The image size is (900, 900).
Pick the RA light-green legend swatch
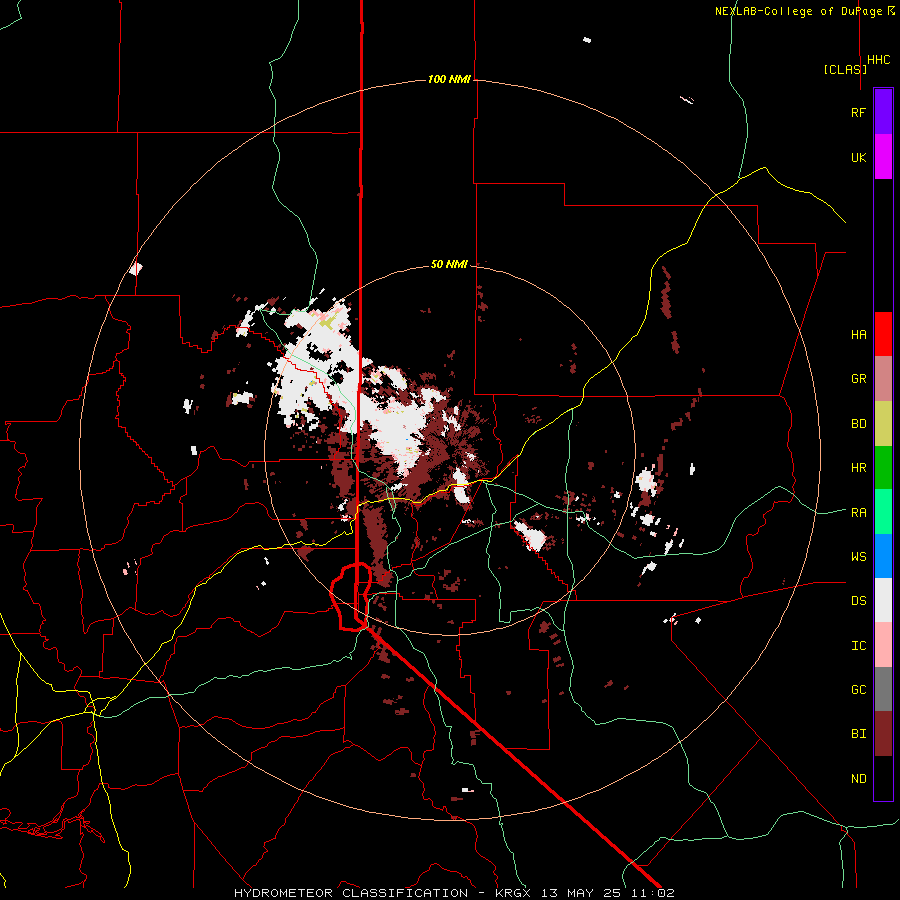883,512
